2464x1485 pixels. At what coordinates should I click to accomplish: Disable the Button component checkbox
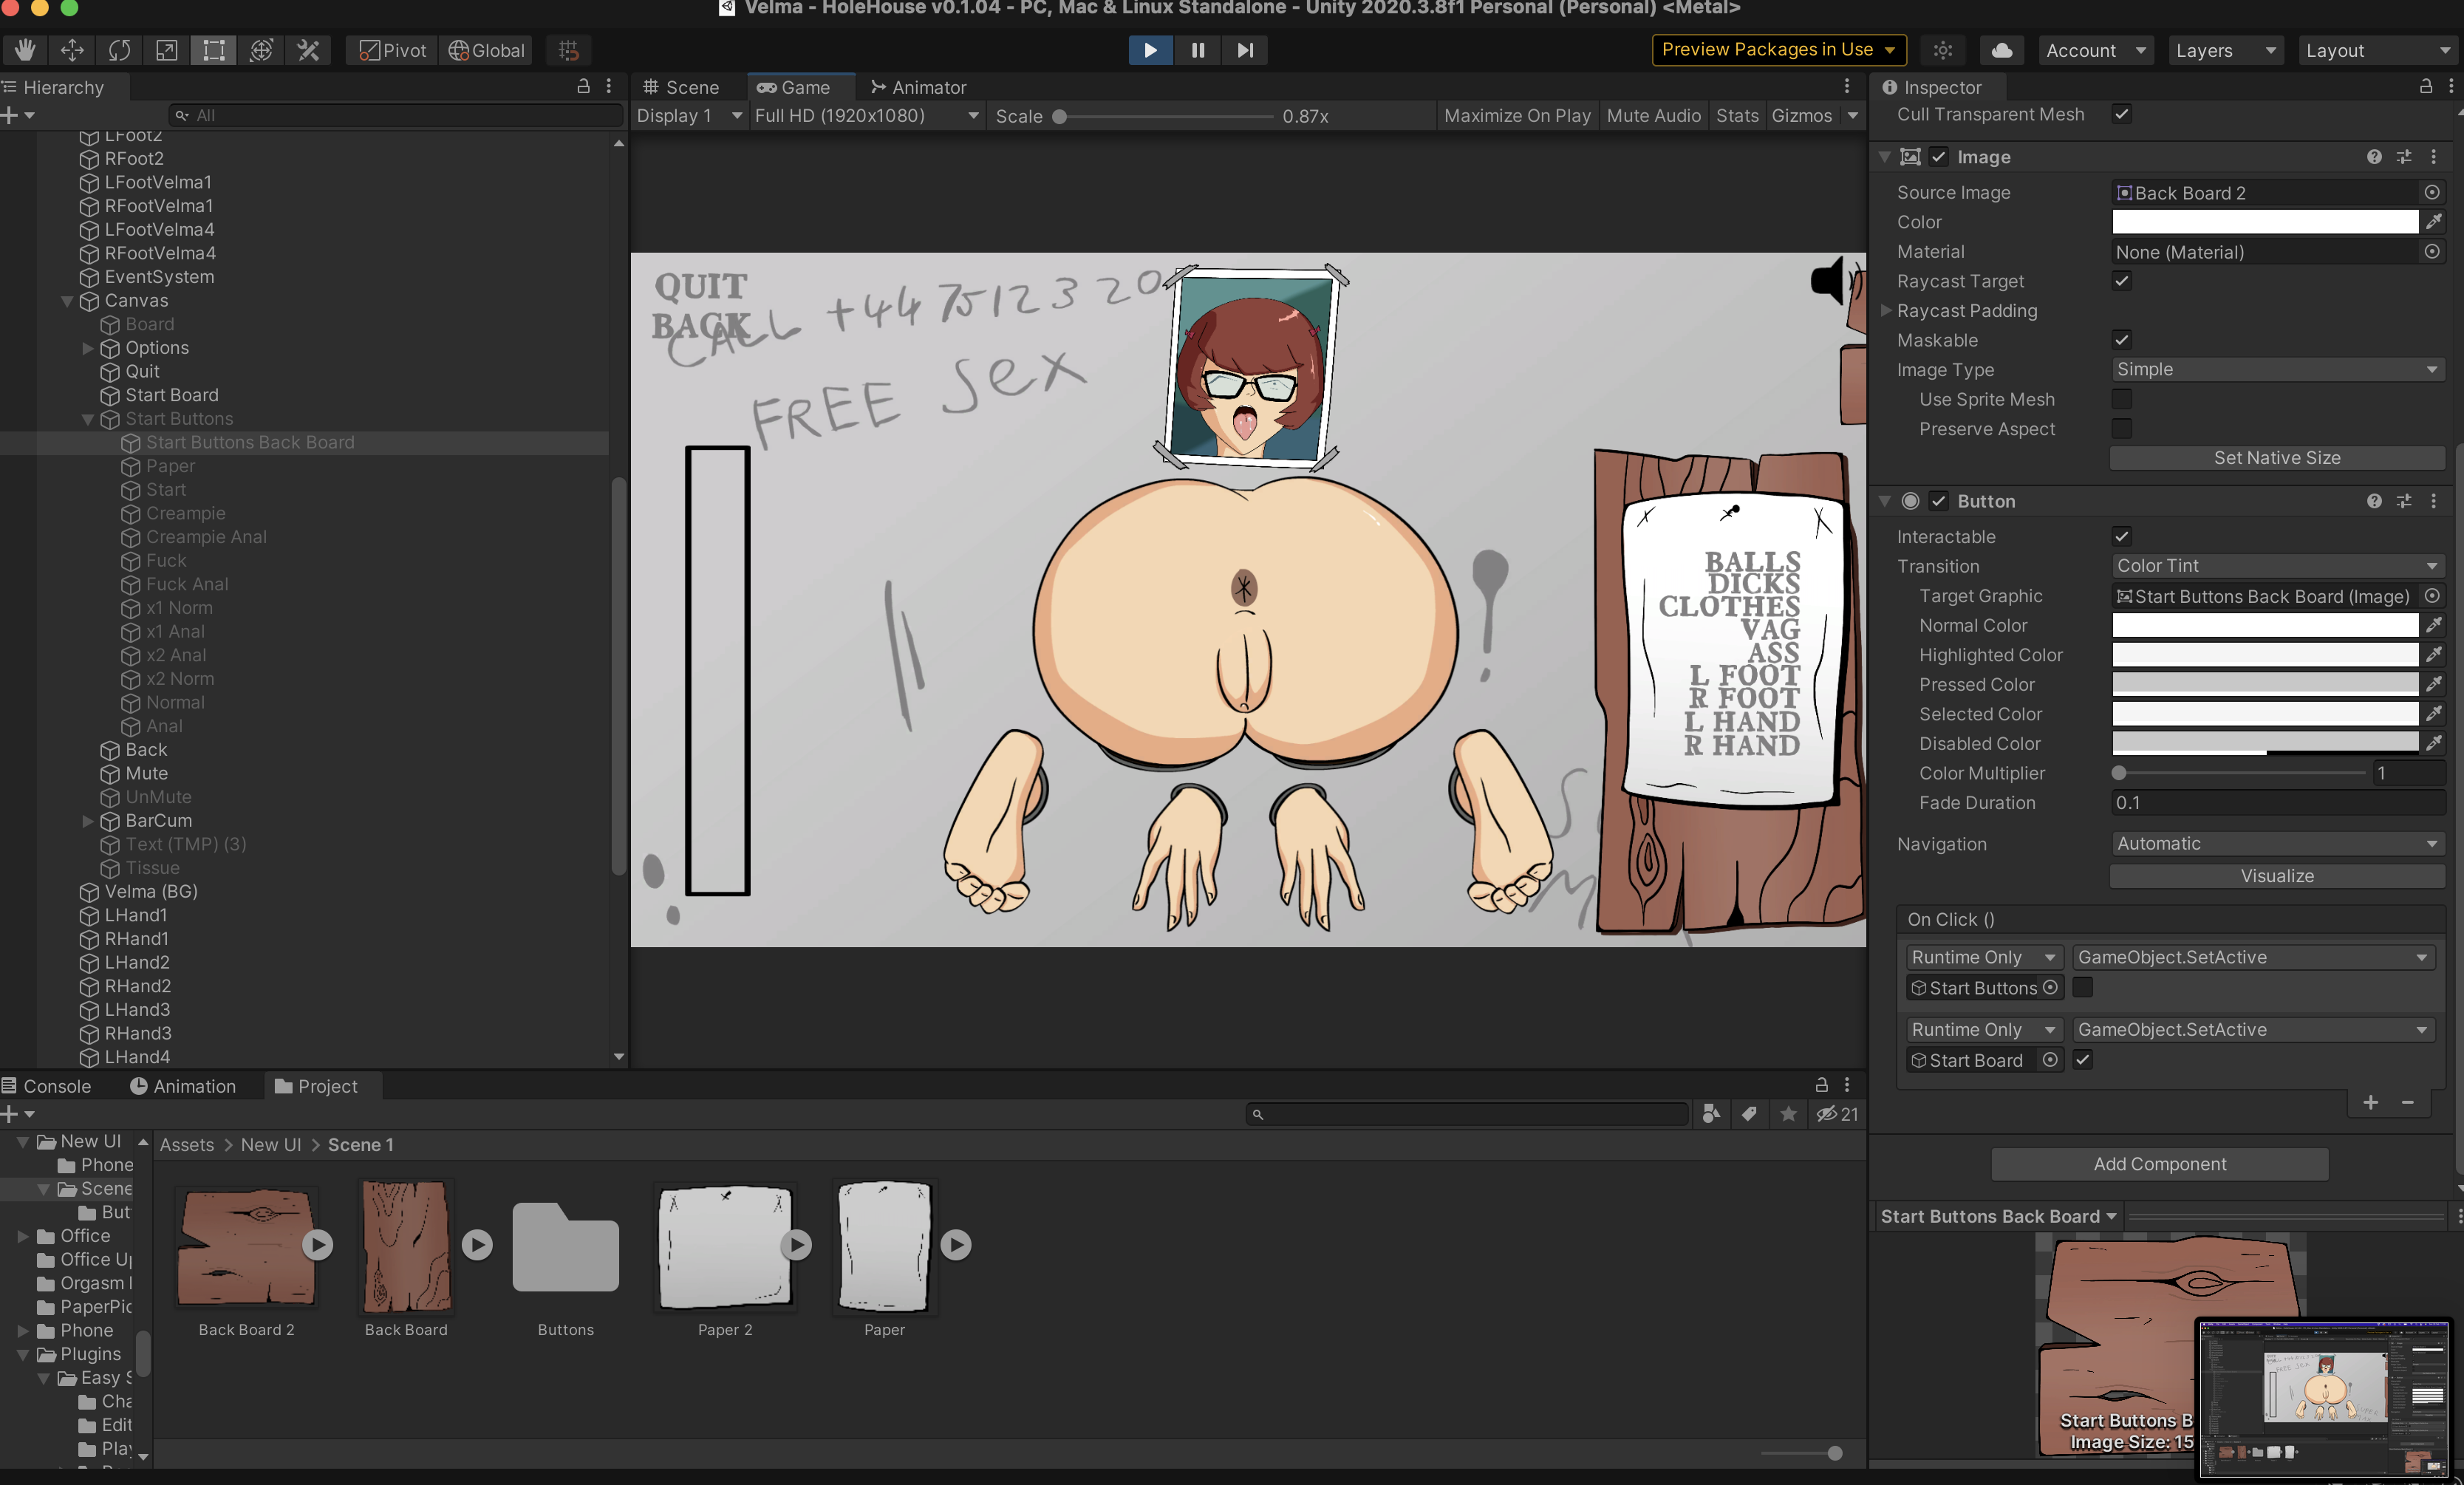(1939, 501)
